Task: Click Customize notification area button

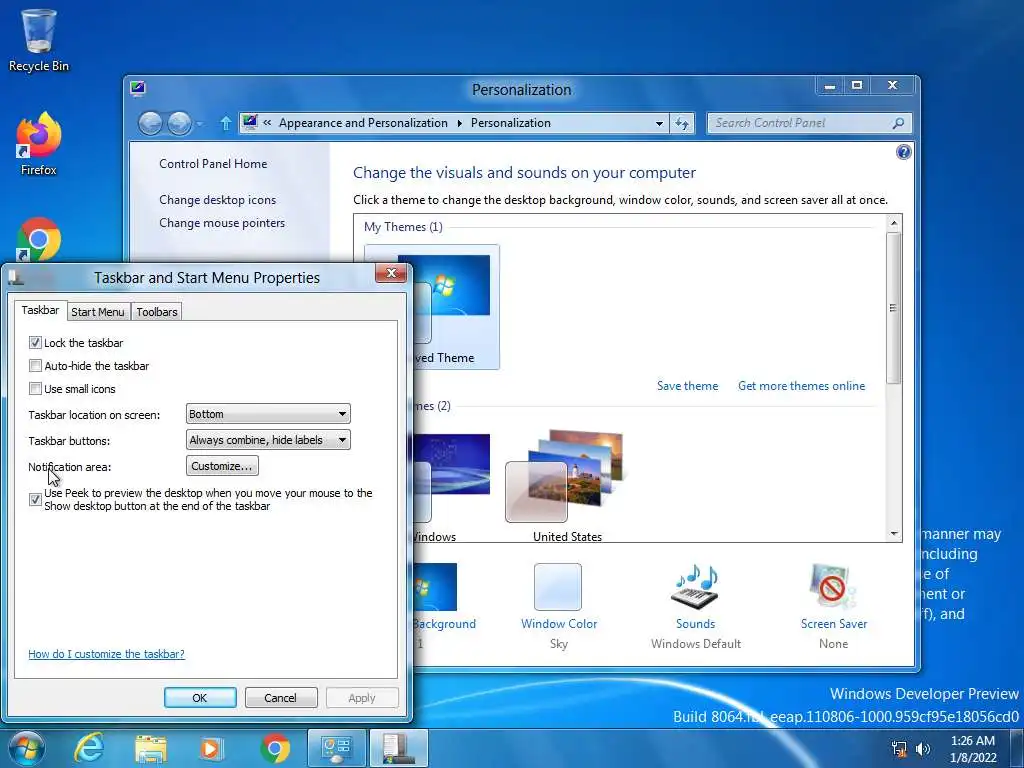Action: click(x=222, y=466)
